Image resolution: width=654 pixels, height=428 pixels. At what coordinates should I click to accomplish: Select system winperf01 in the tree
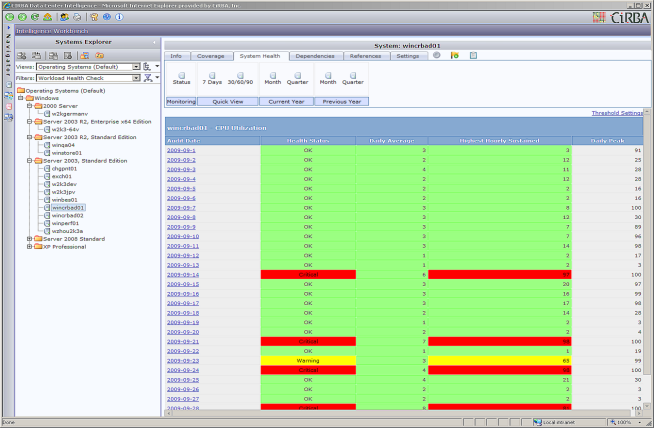pos(65,224)
